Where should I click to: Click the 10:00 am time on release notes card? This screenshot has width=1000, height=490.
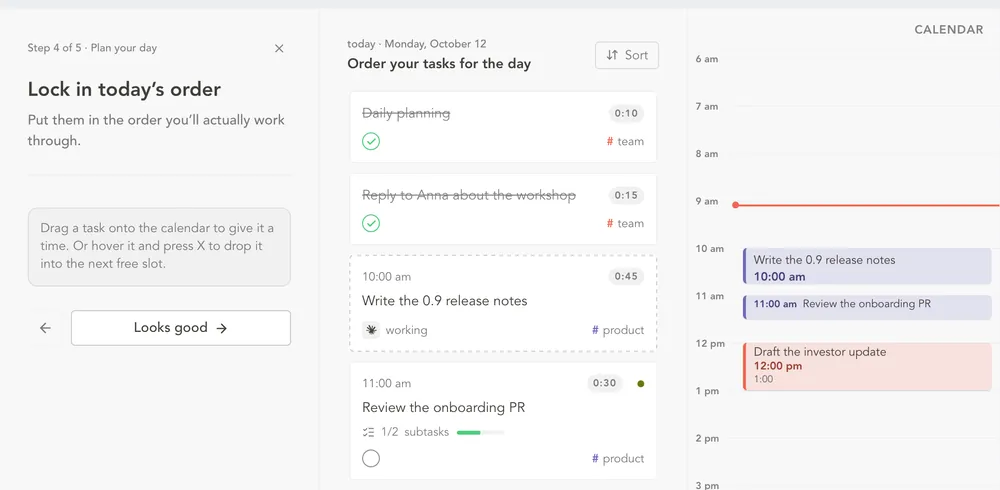(x=386, y=277)
